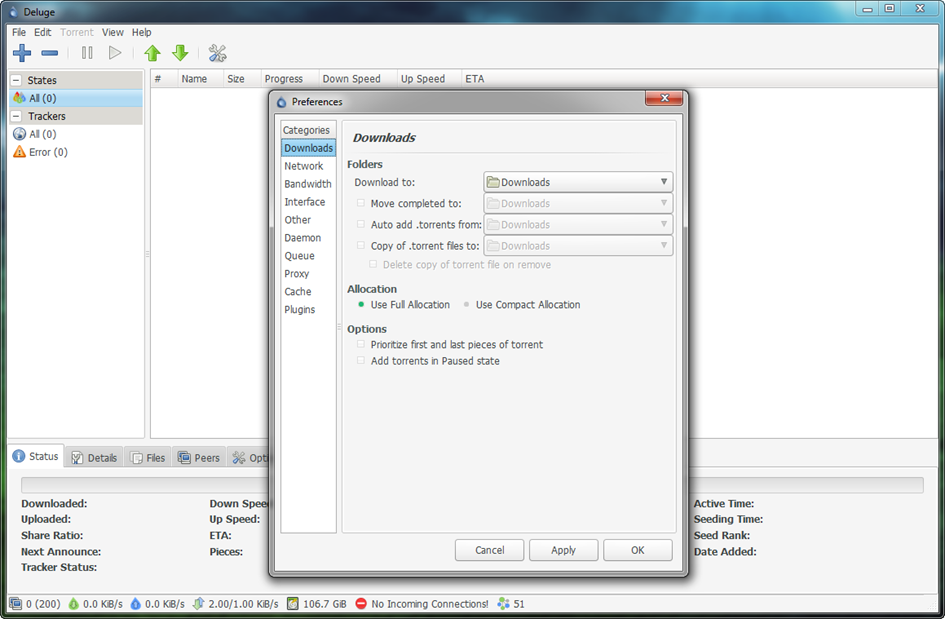Click the free disk space status icon
The height and width of the screenshot is (619, 945).
pos(293,603)
